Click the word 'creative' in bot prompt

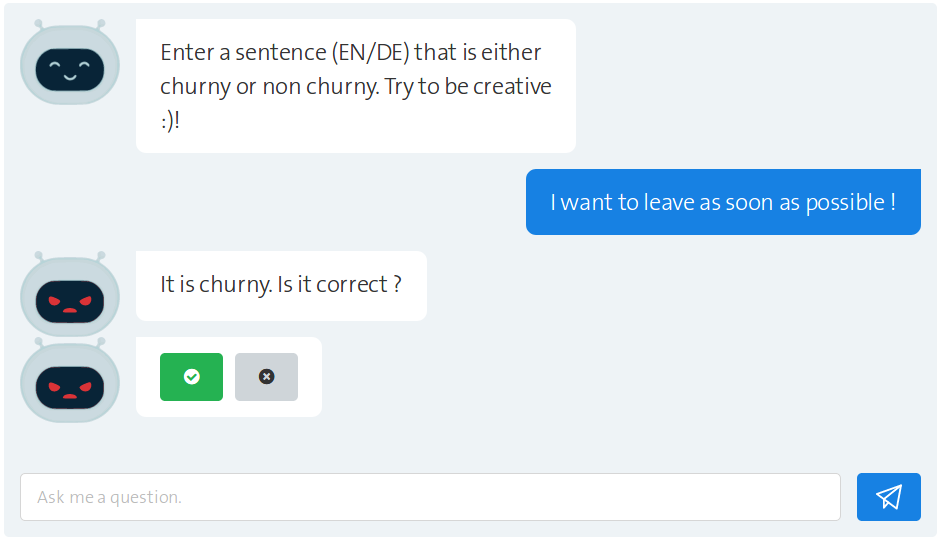point(512,86)
